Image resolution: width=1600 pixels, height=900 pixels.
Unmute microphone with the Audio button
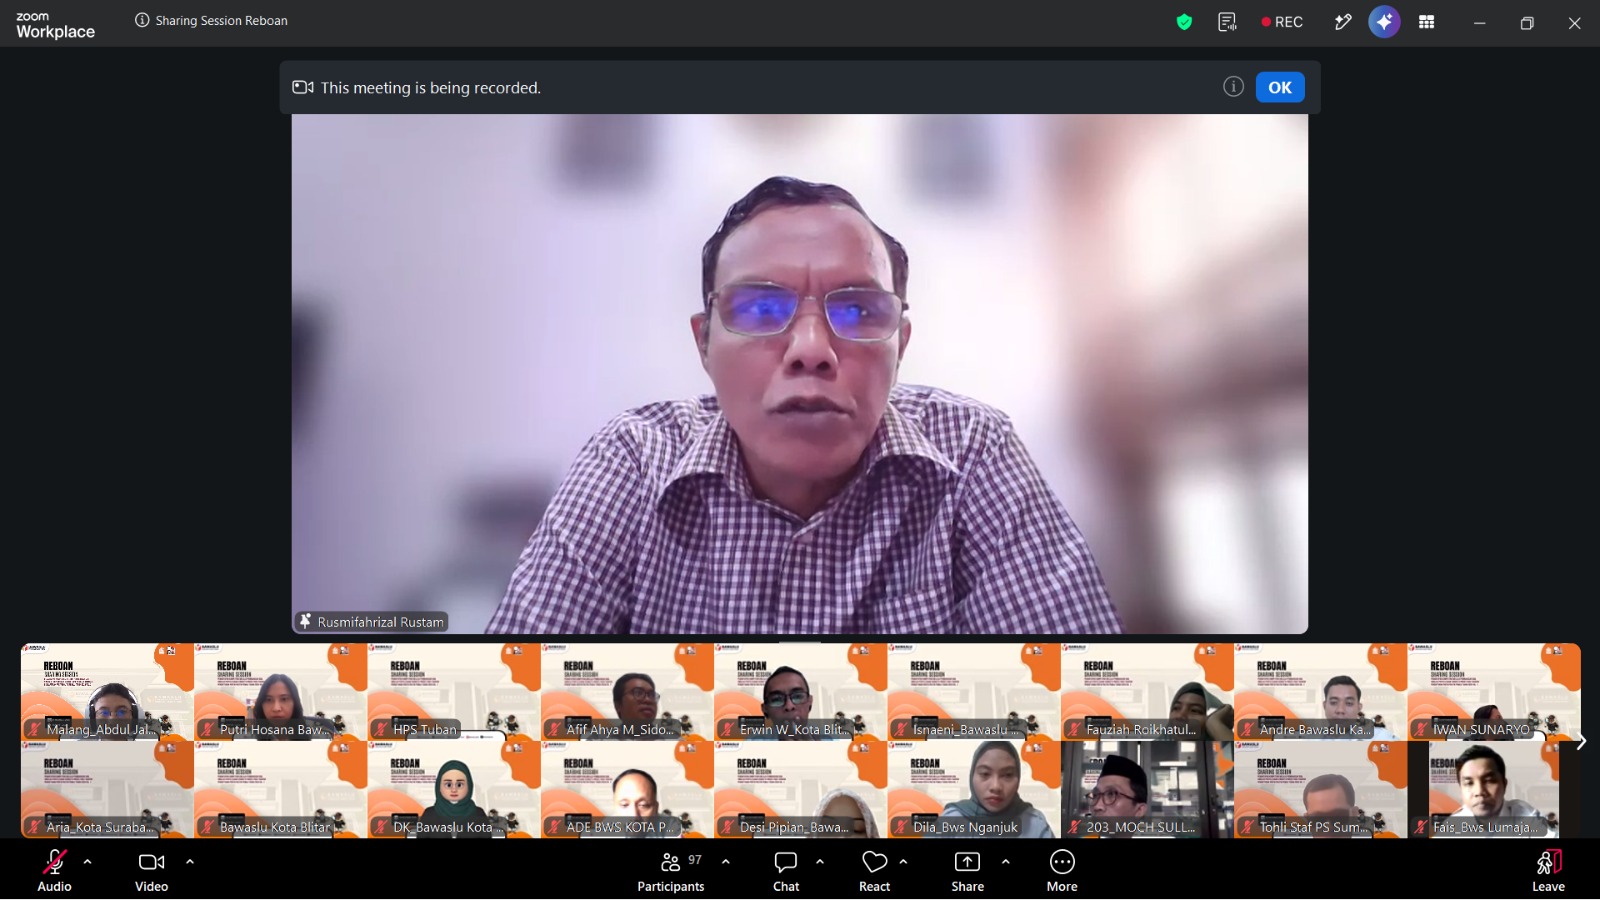(54, 871)
